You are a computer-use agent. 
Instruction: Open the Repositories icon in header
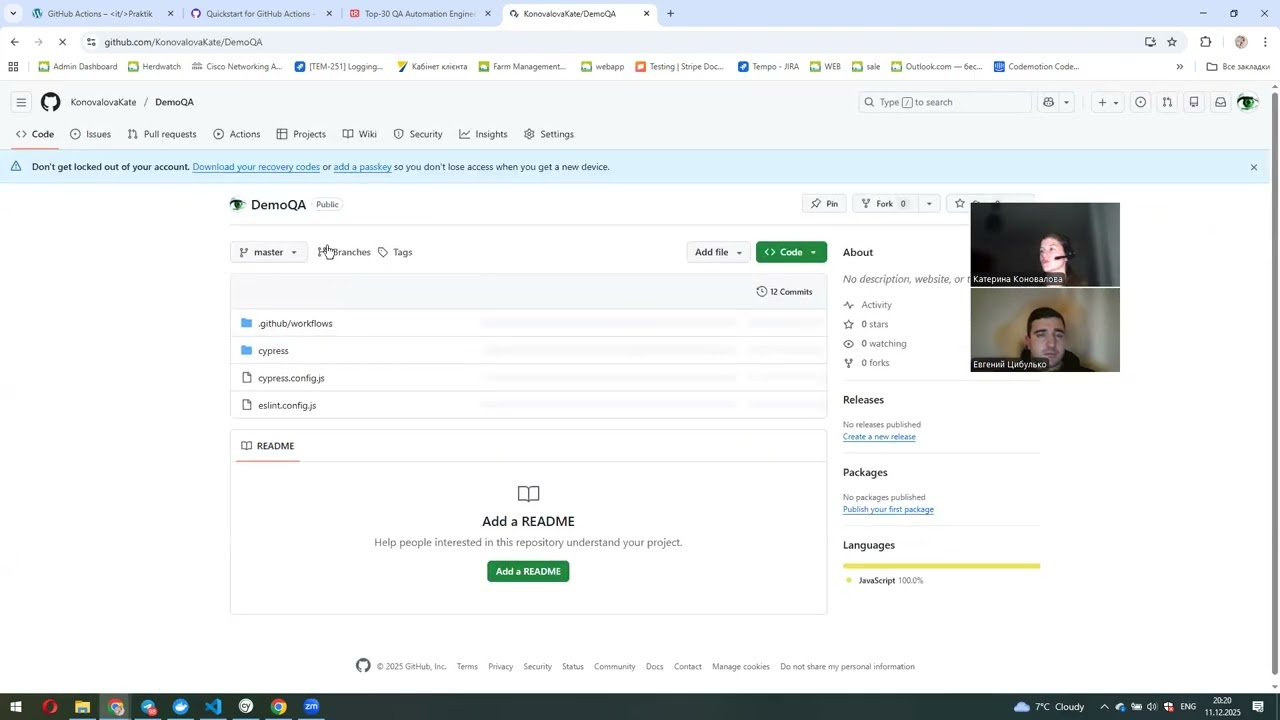pos(1194,102)
